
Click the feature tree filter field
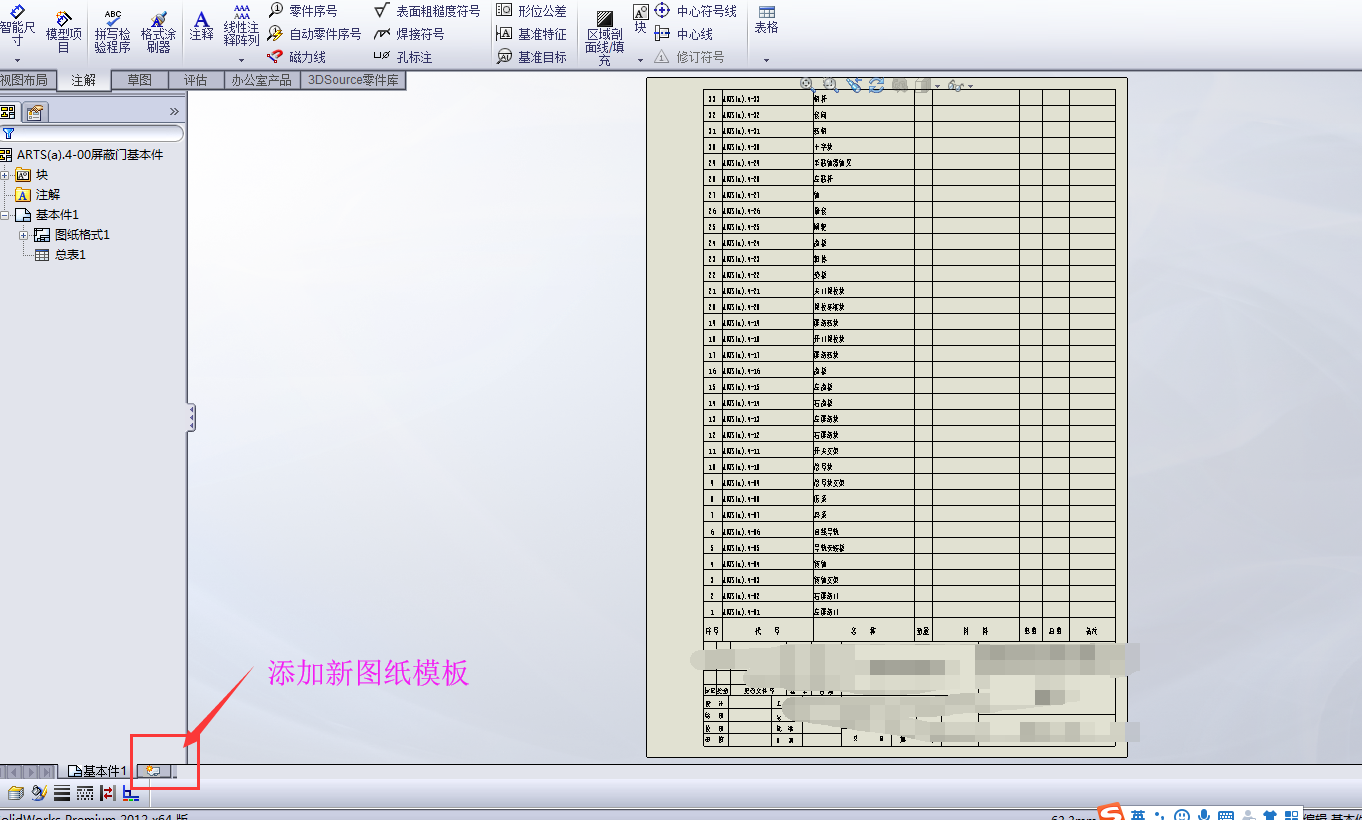coord(92,133)
